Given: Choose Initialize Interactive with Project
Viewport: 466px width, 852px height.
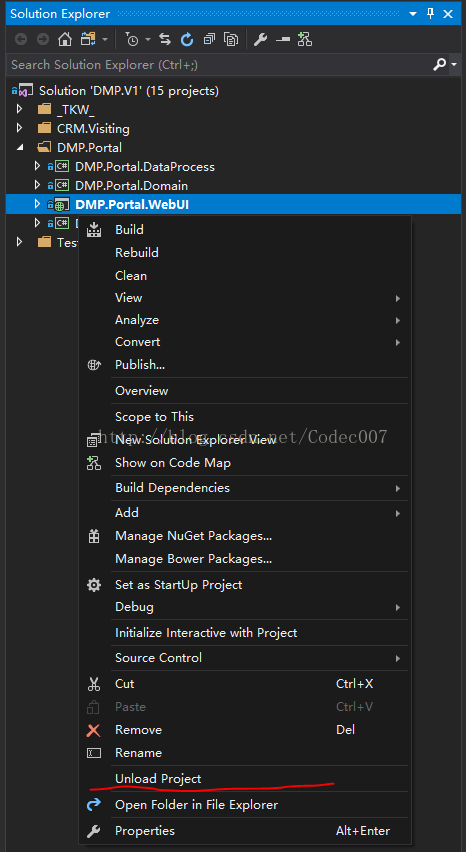Looking at the screenshot, I should click(x=244, y=632).
